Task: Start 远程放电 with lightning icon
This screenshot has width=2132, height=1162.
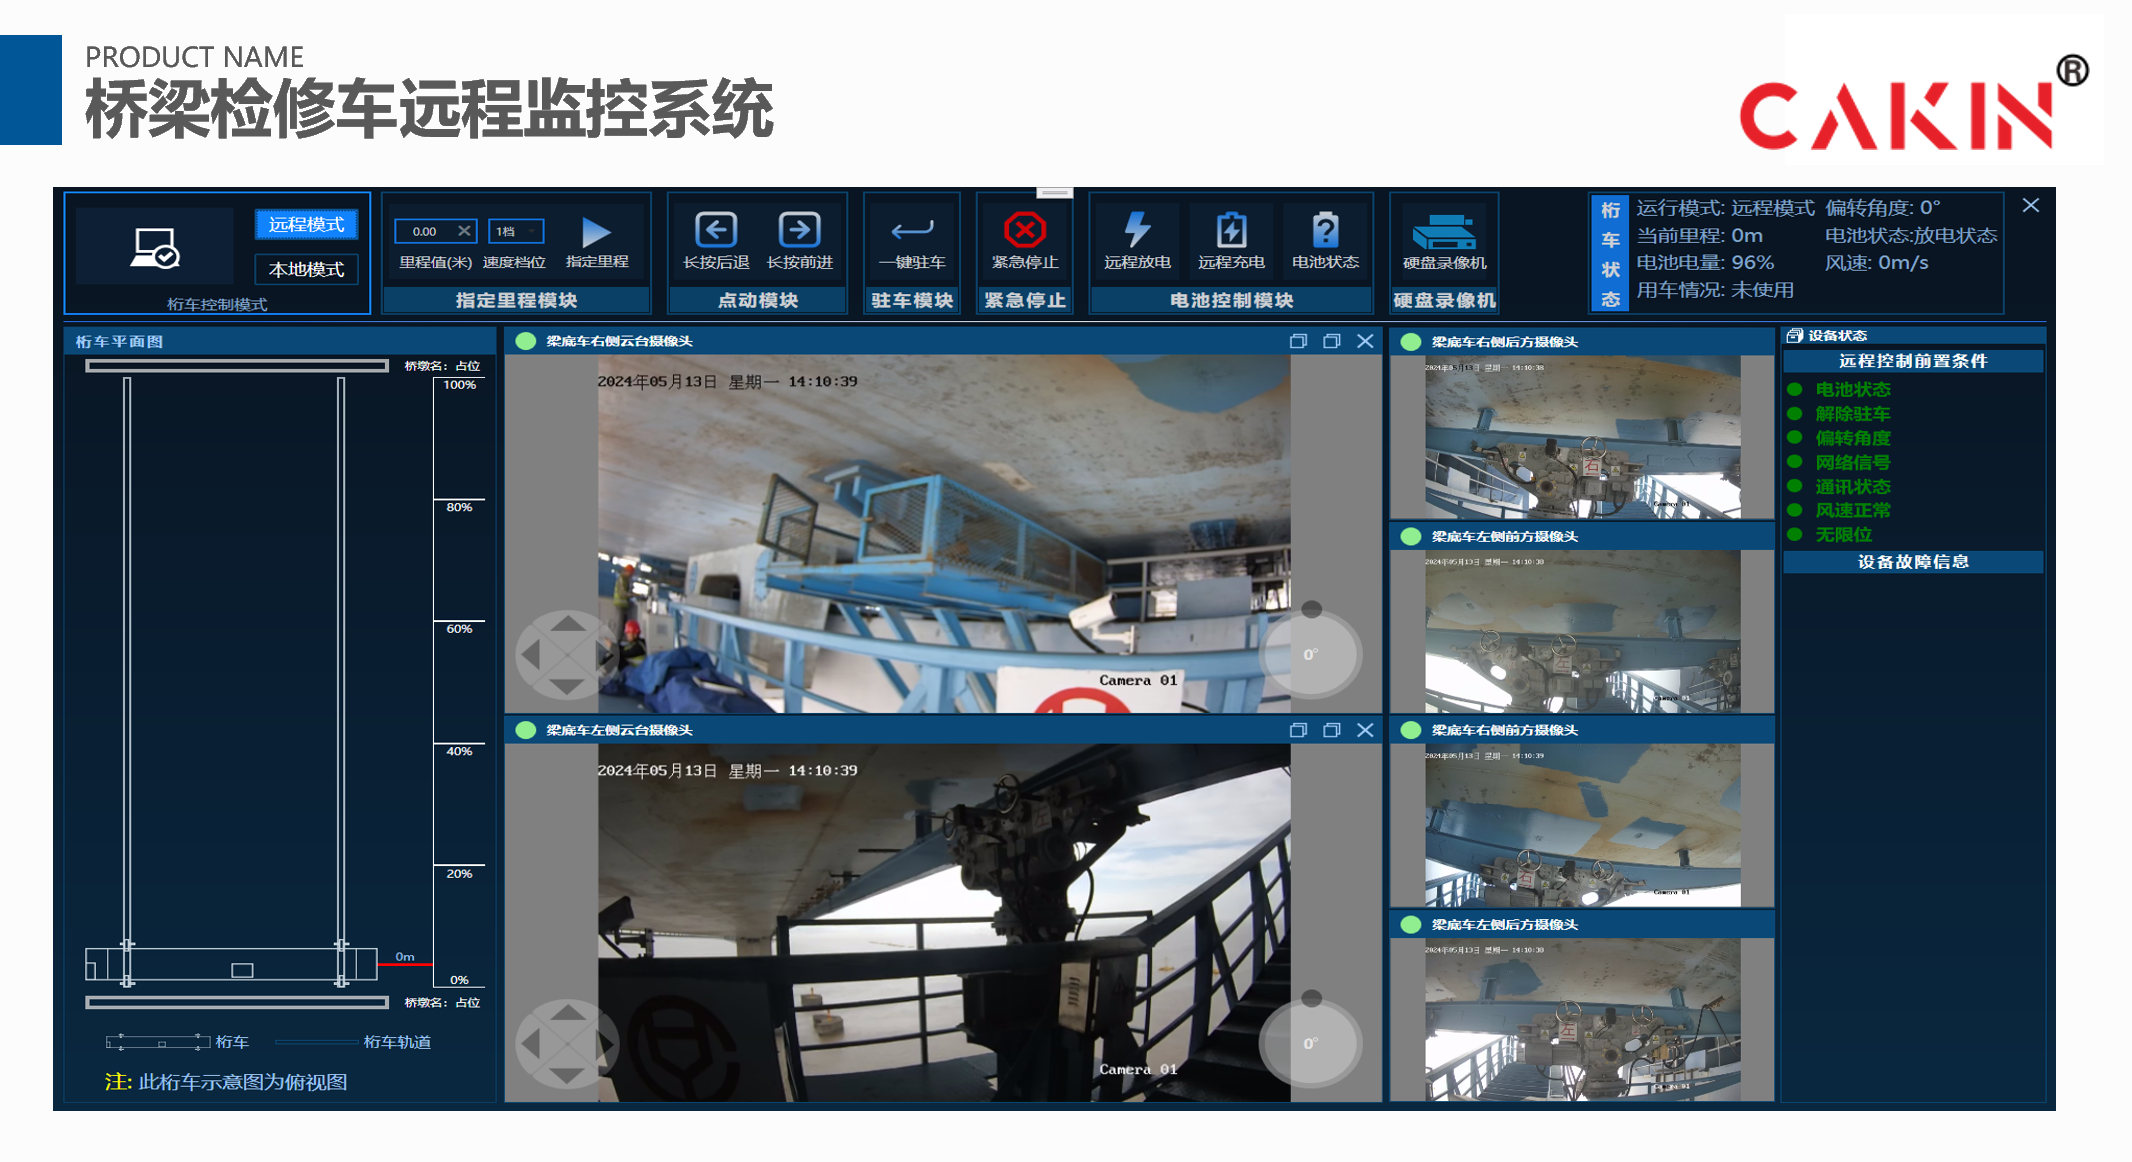Action: [1137, 231]
